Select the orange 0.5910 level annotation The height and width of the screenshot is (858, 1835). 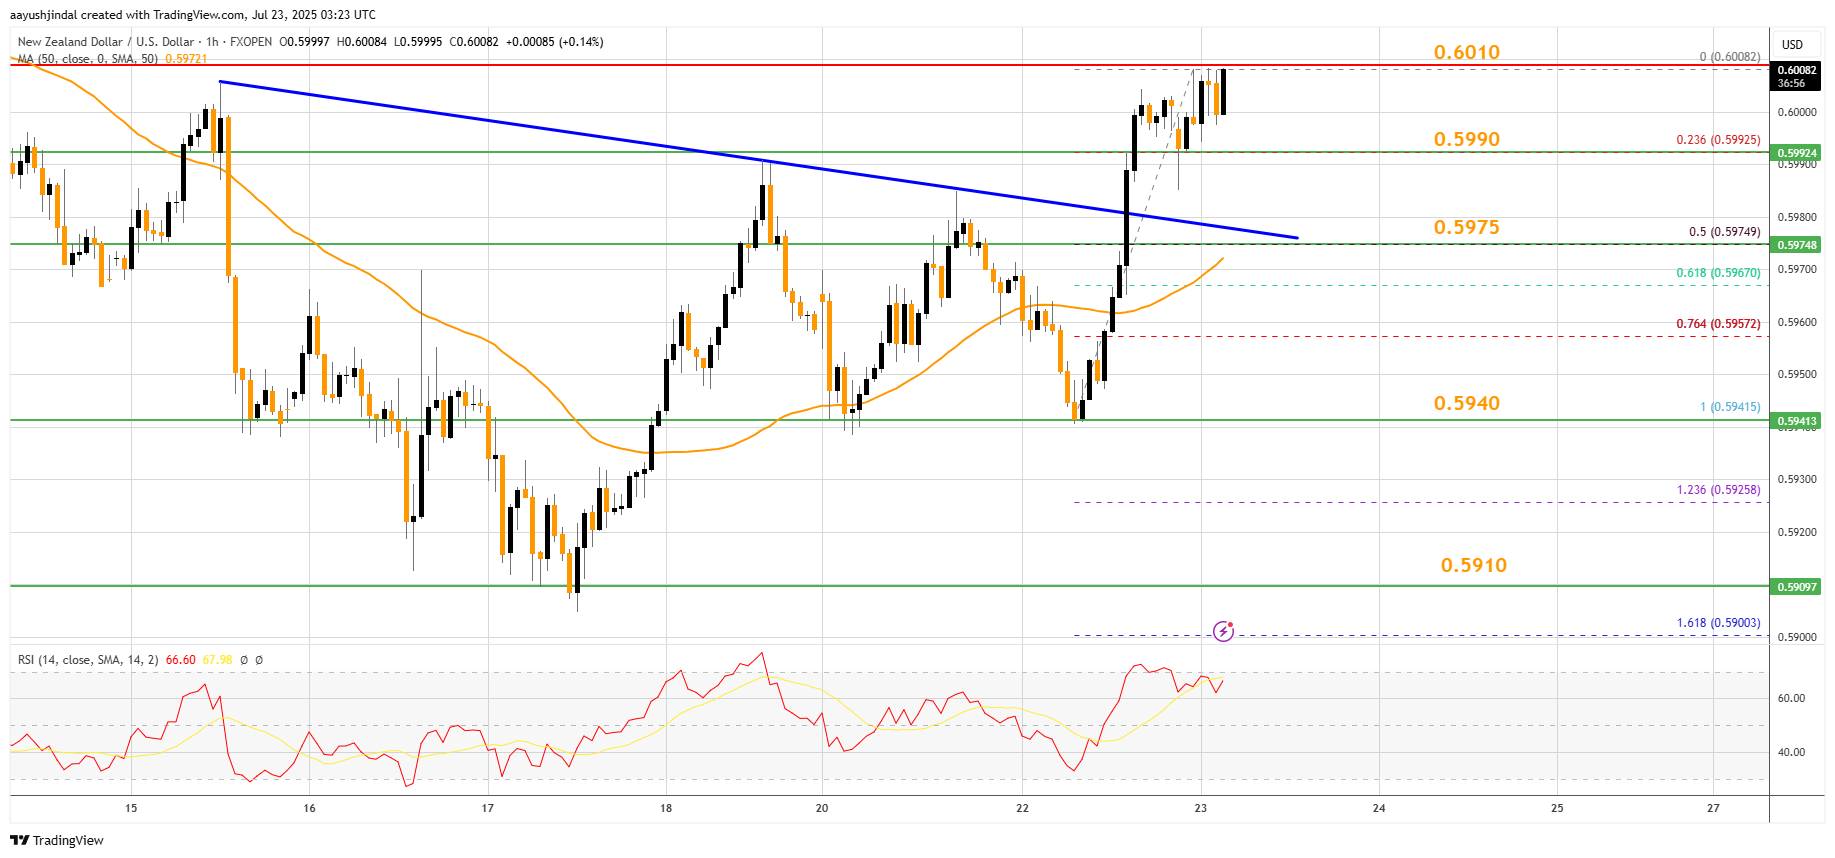1474,565
